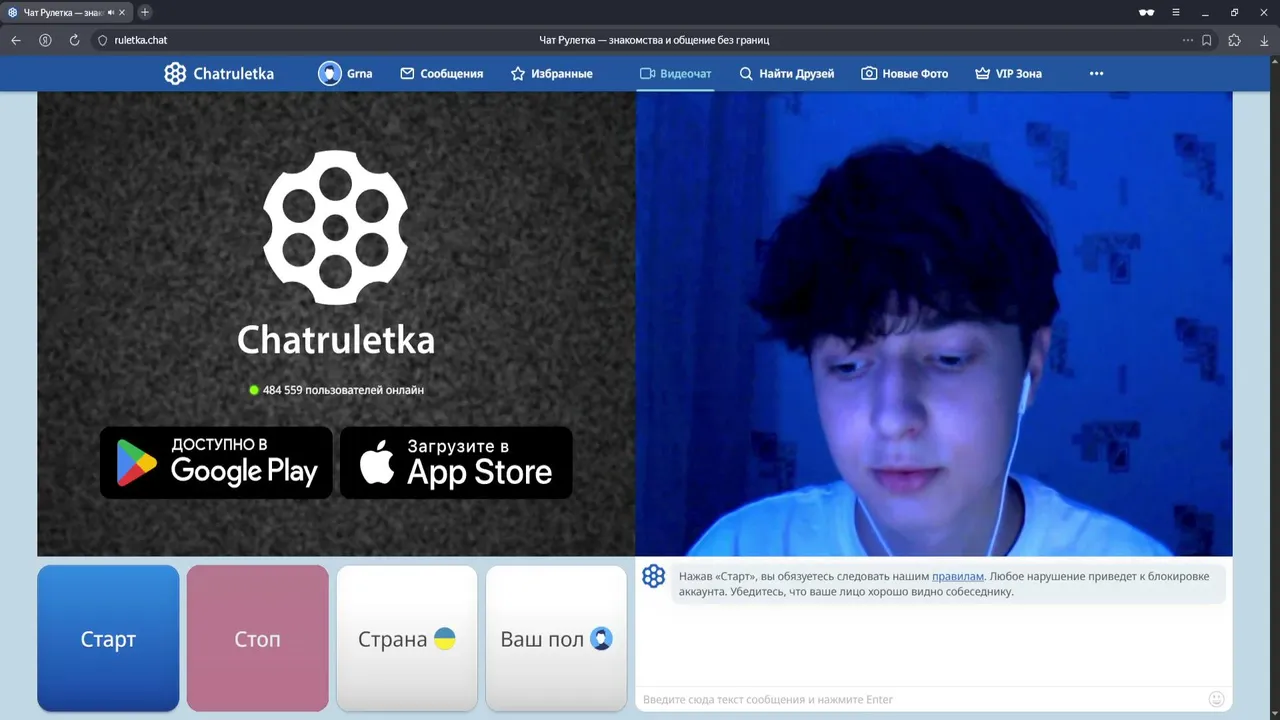Open the Google Play download badge
The height and width of the screenshot is (720, 1280).
coord(216,462)
